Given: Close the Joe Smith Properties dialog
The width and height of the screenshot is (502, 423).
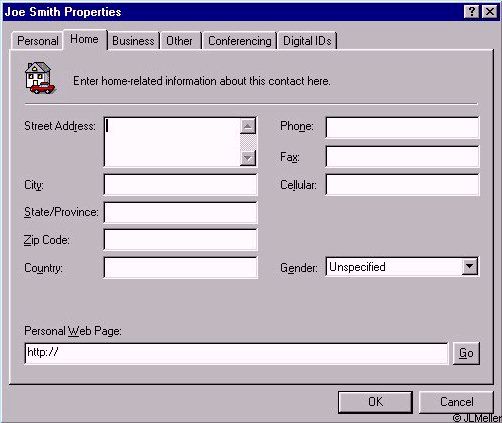Looking at the screenshot, I should tap(490, 12).
